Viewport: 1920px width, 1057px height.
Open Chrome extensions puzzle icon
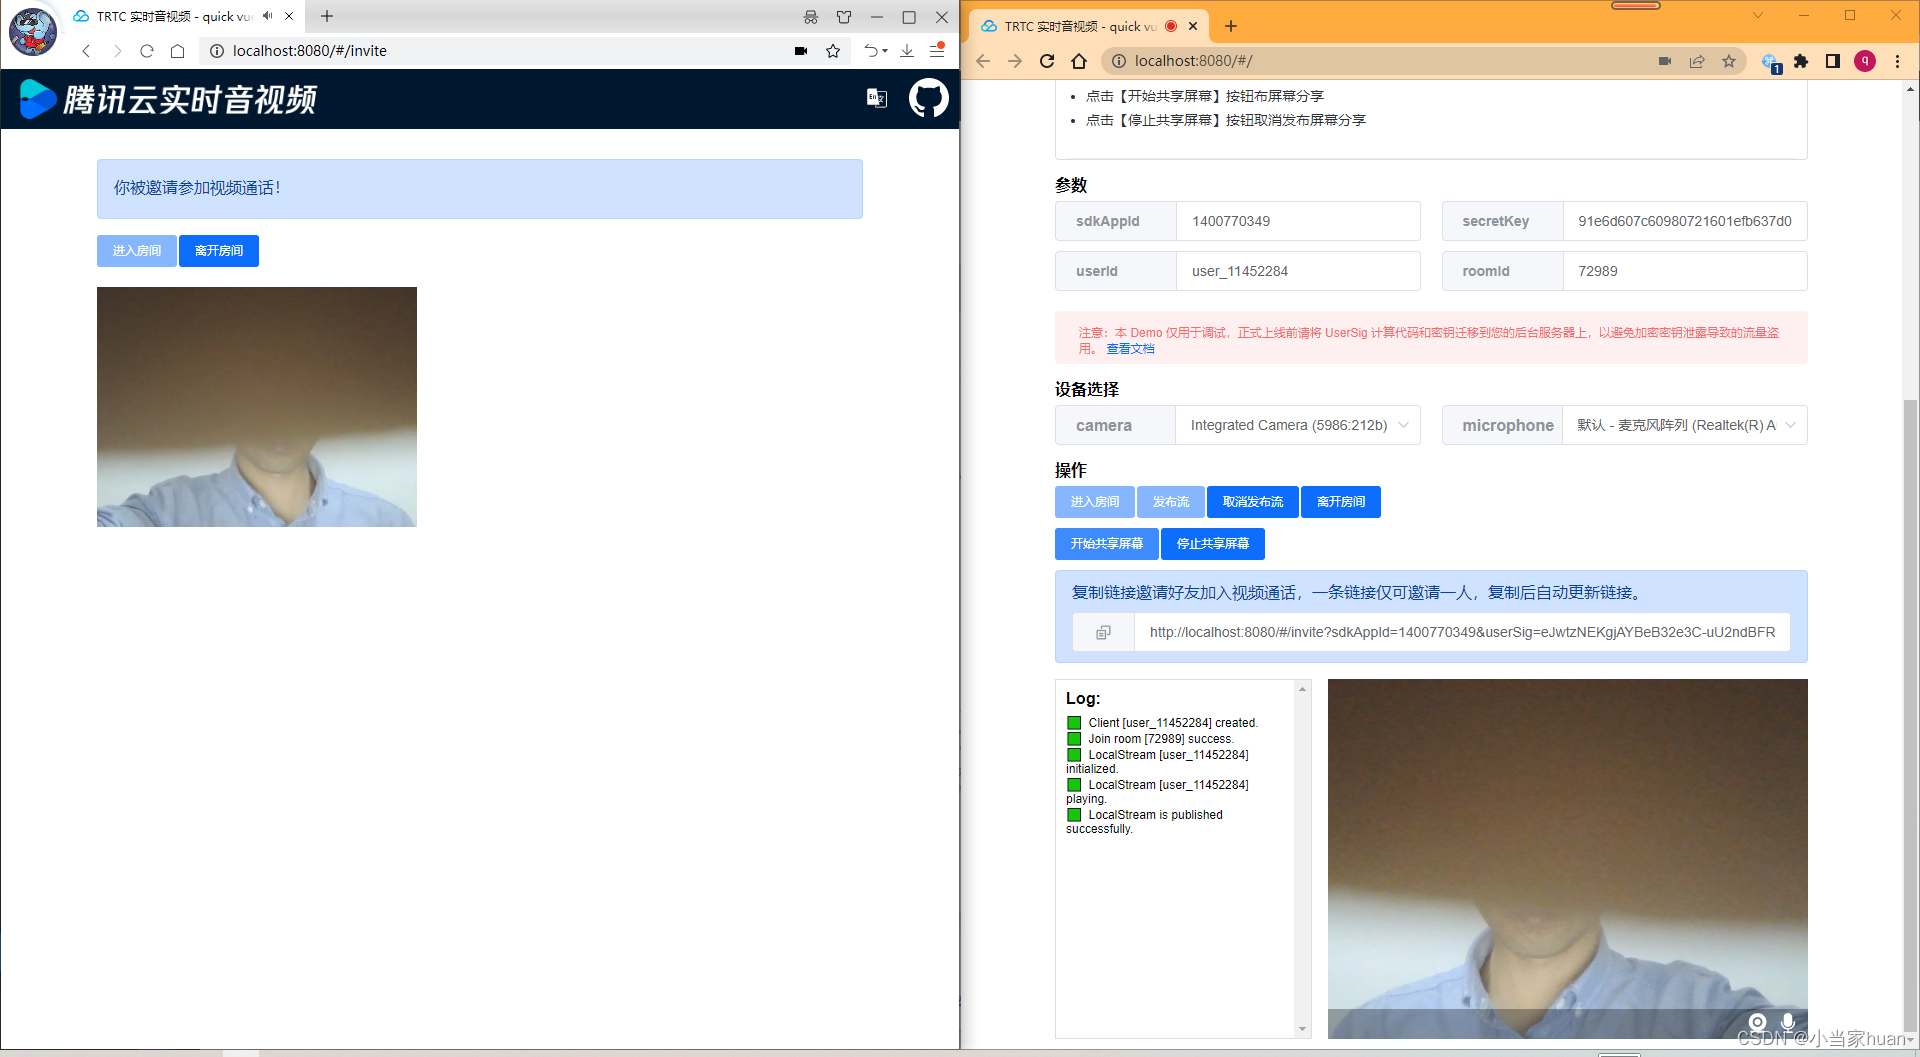tap(1801, 61)
